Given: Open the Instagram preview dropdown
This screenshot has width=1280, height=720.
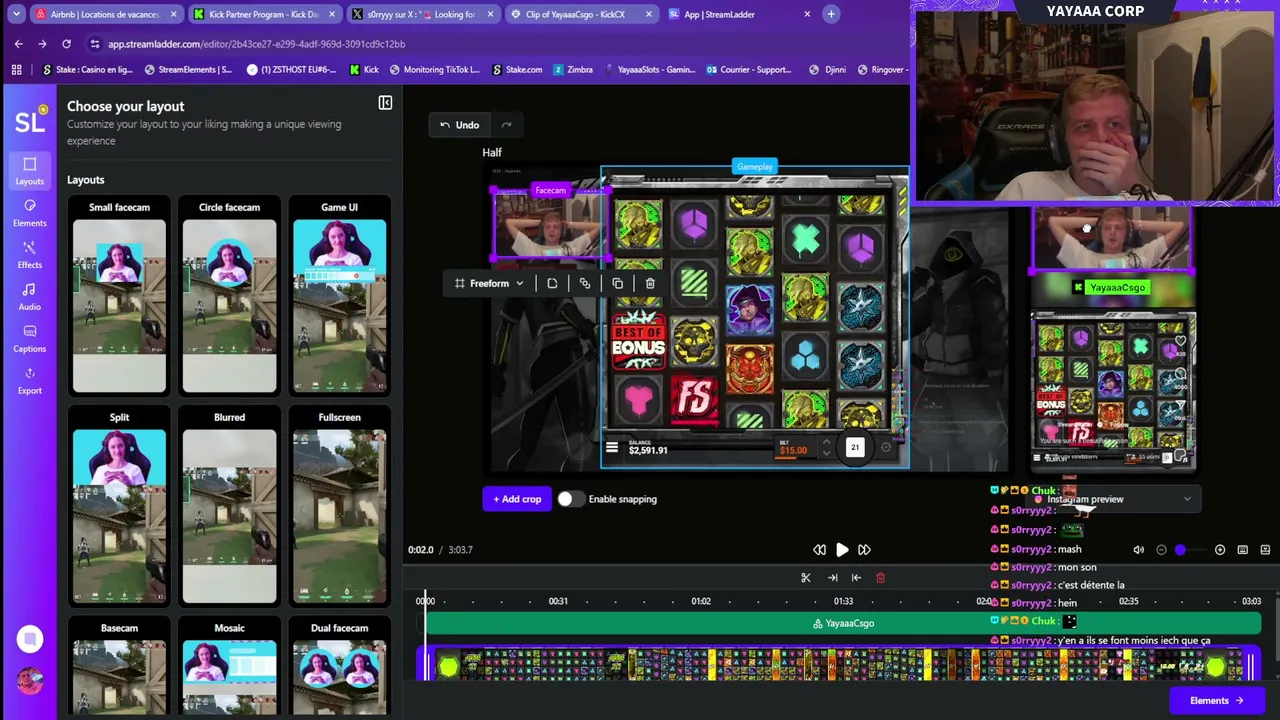Looking at the screenshot, I should 1113,499.
